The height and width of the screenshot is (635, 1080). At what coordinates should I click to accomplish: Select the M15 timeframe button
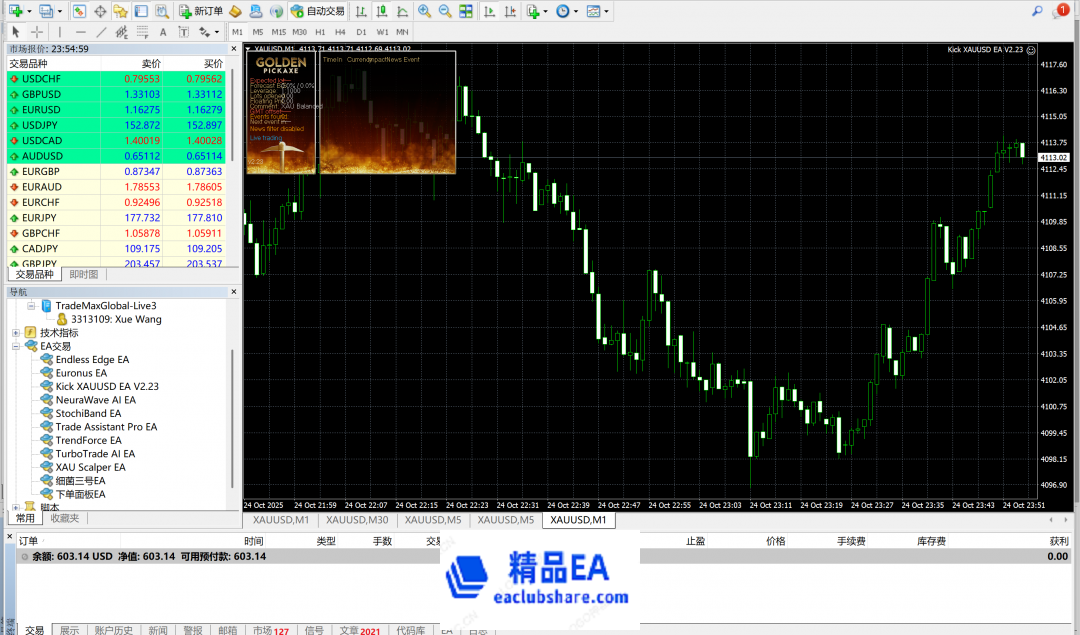tap(278, 32)
